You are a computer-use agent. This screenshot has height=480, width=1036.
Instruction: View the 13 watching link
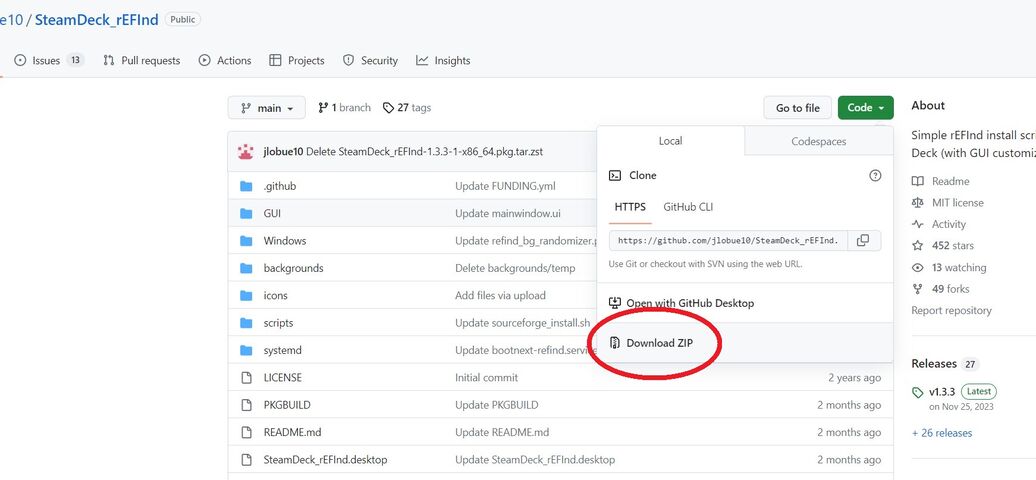pos(949,267)
